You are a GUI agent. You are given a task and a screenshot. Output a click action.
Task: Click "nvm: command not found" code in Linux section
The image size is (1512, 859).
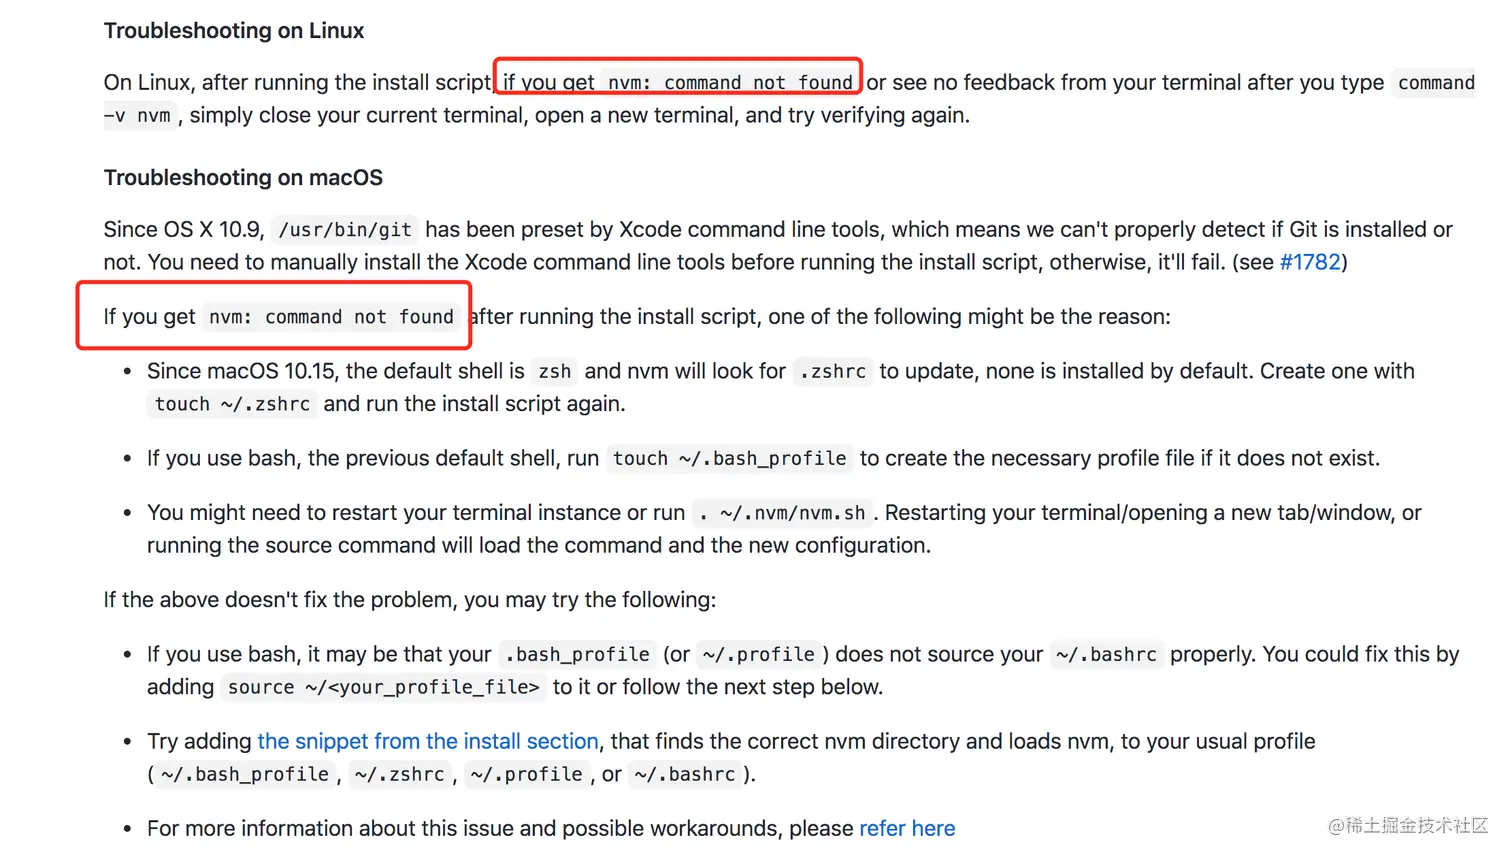730,83
